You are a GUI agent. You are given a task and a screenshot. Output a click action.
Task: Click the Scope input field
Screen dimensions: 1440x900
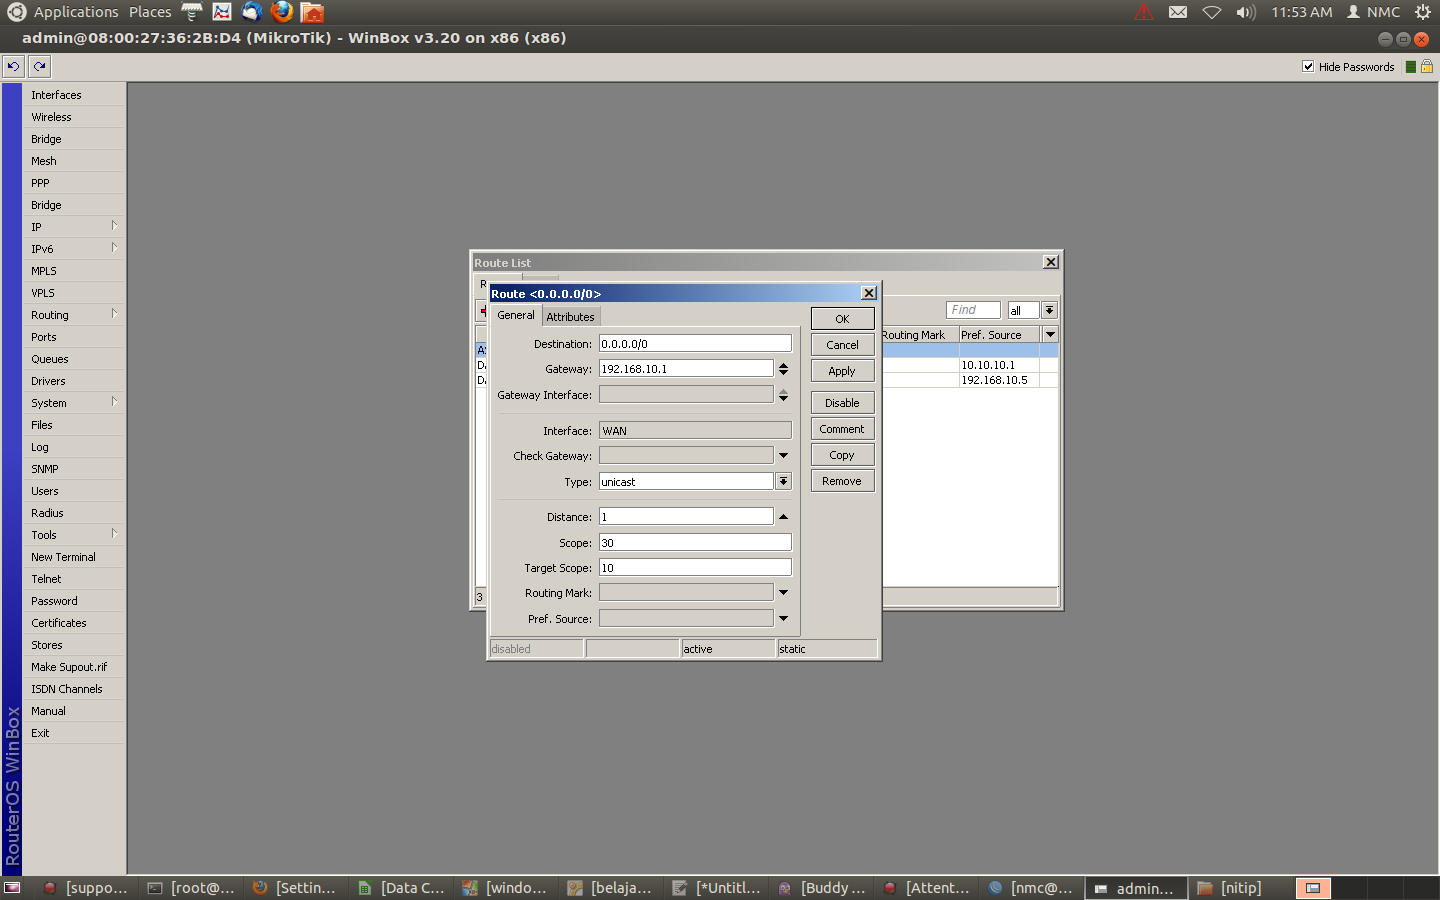coord(695,543)
